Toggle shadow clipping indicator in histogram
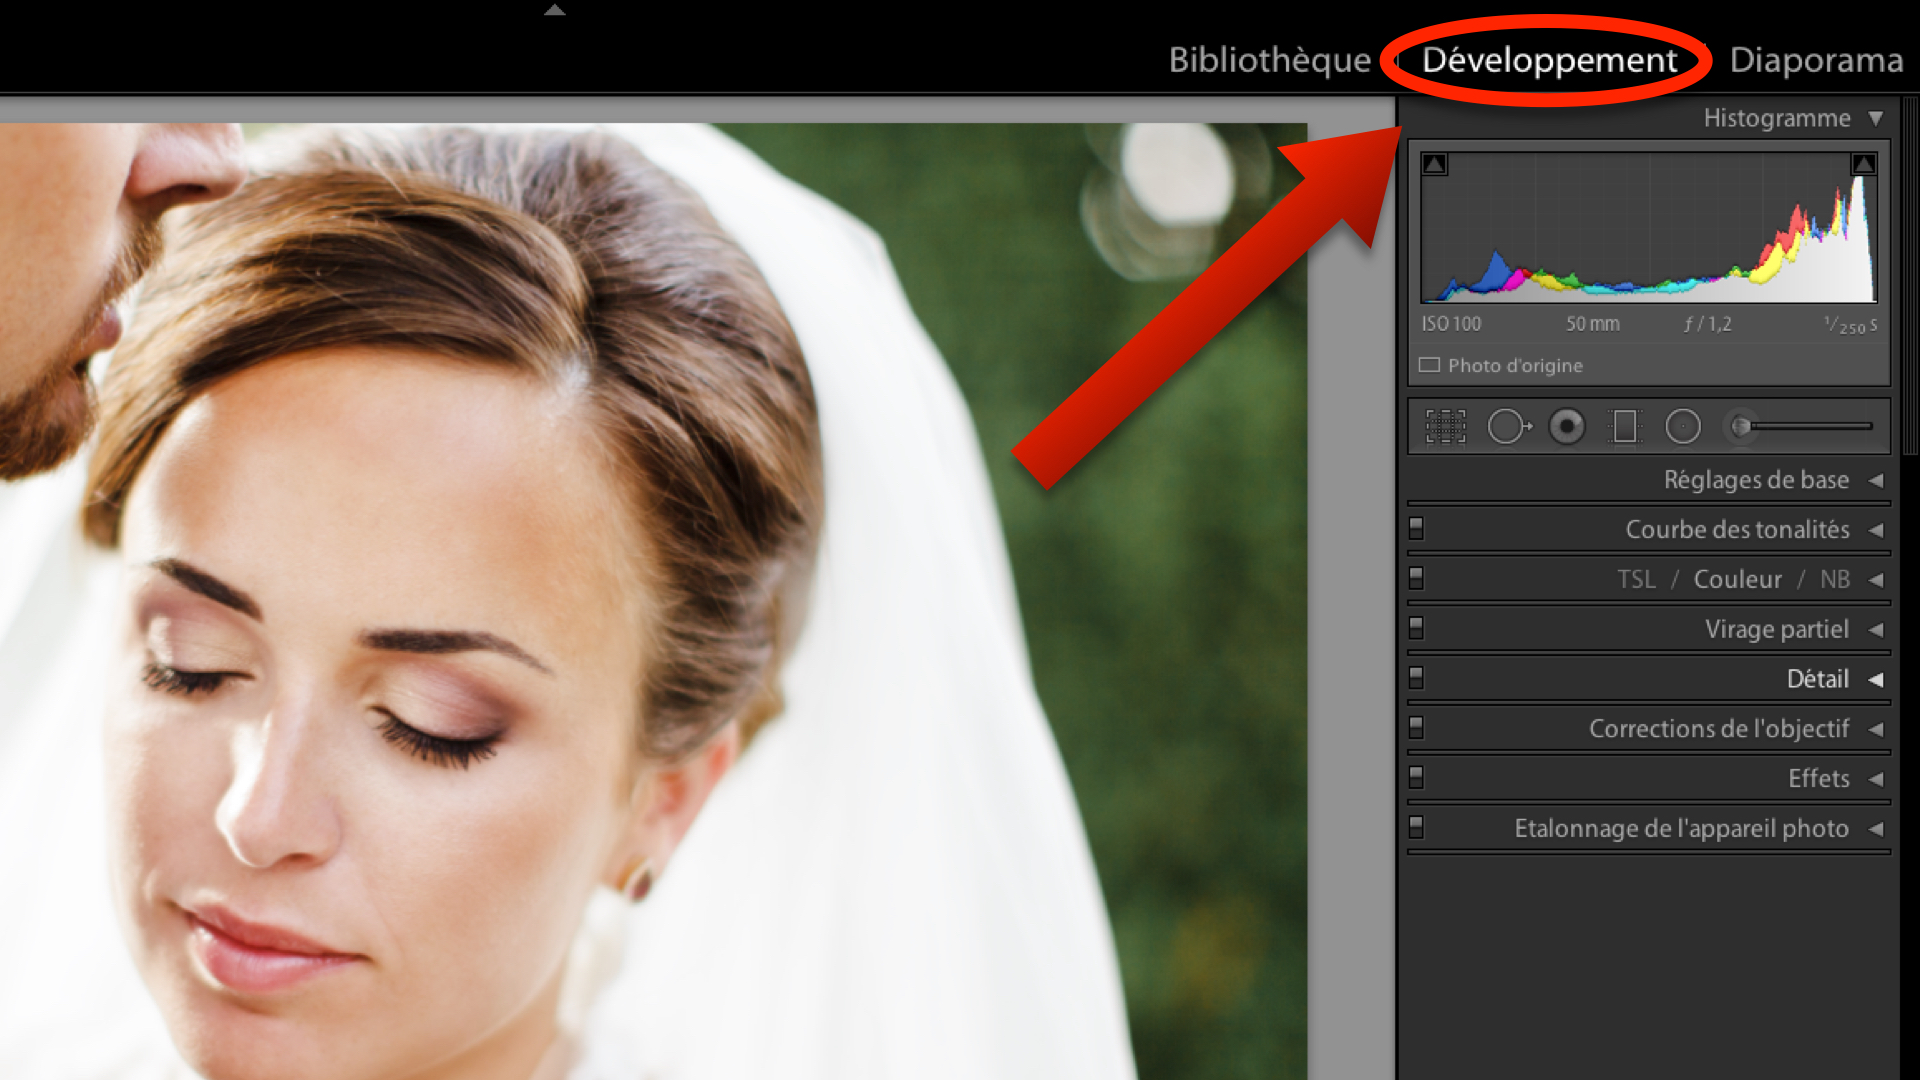This screenshot has height=1080, width=1920. pyautogui.click(x=1435, y=165)
